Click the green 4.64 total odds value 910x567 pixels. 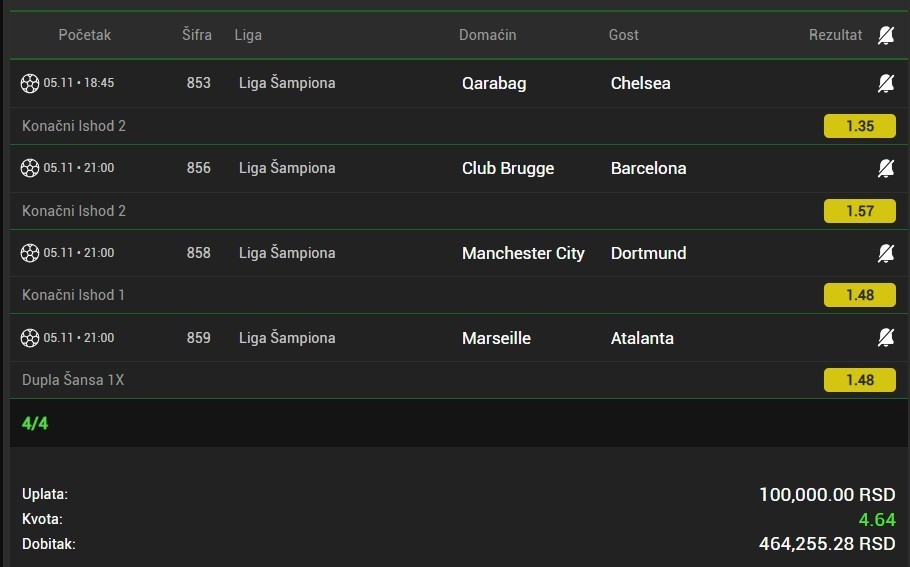tap(877, 520)
